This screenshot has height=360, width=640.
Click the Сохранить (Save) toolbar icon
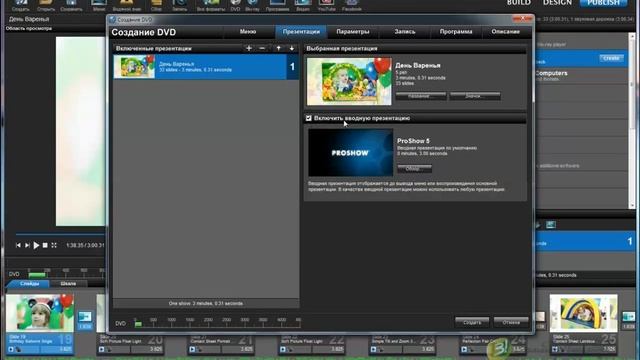coord(71,5)
